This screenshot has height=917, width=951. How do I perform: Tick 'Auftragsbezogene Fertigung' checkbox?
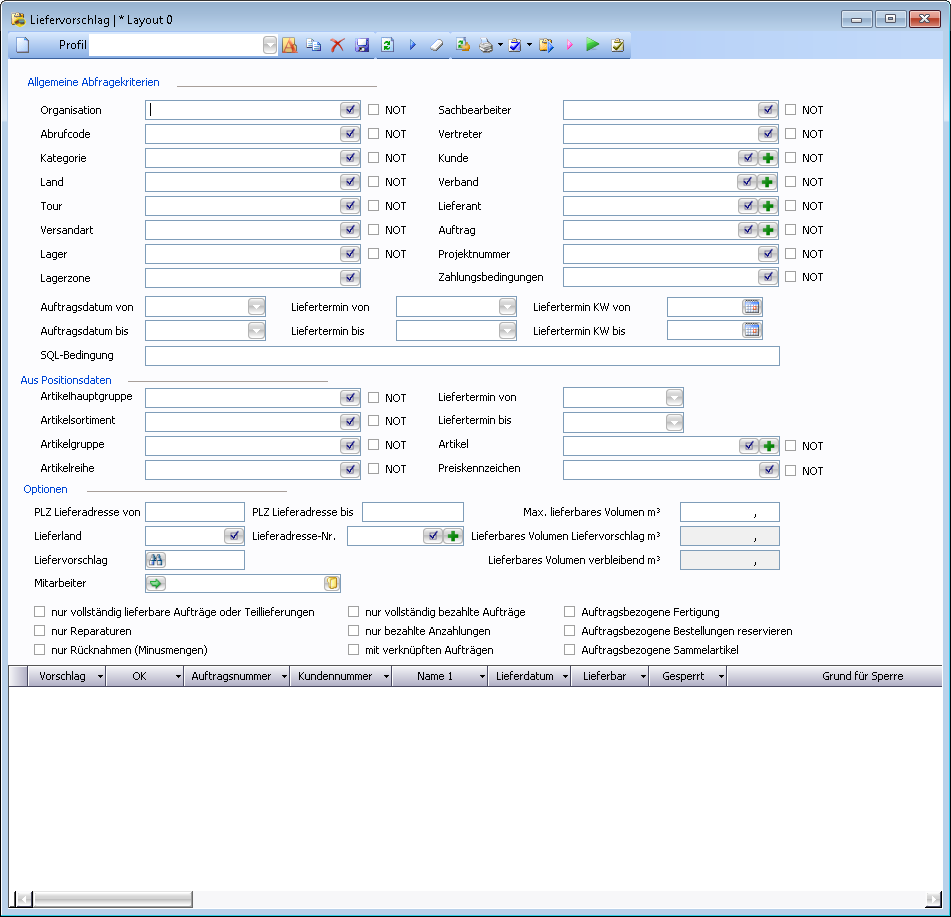(571, 612)
